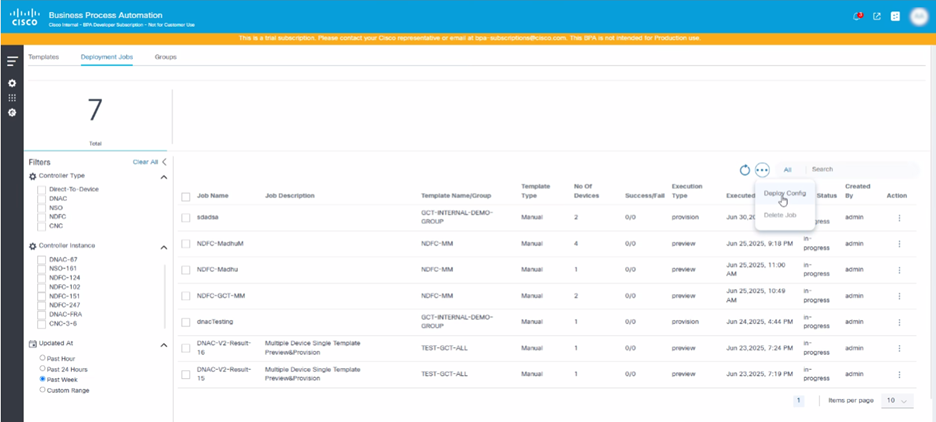Check the CNC controller type filter
This screenshot has width=936, height=422.
click(42, 226)
